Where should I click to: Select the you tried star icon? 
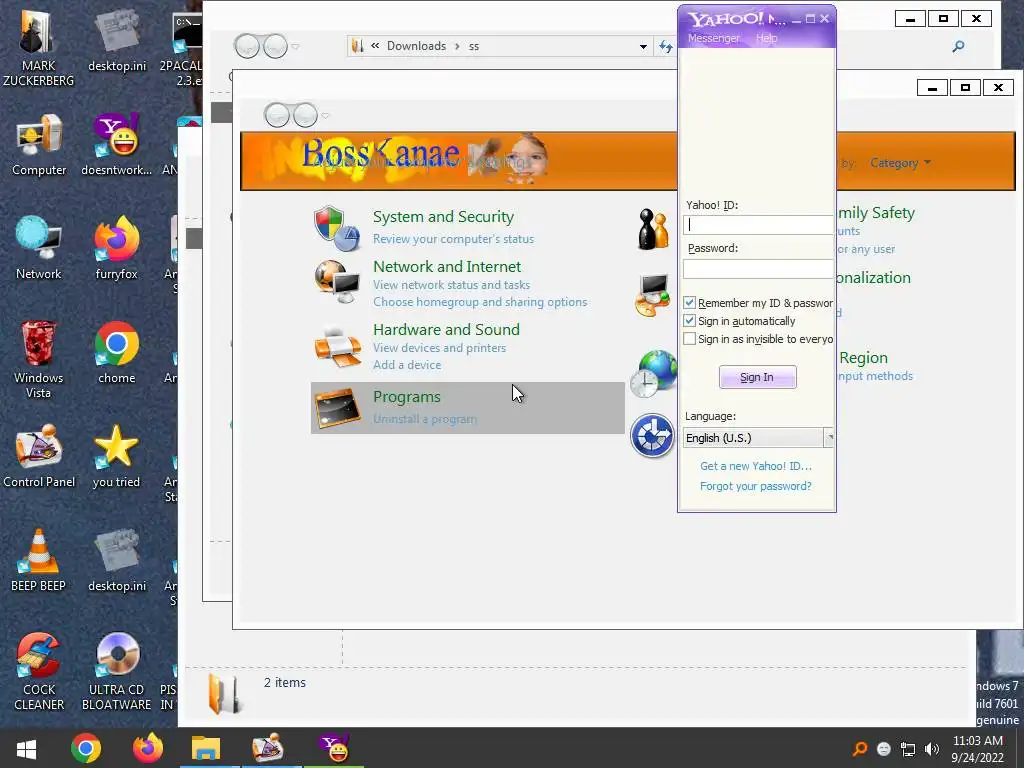[x=117, y=457]
